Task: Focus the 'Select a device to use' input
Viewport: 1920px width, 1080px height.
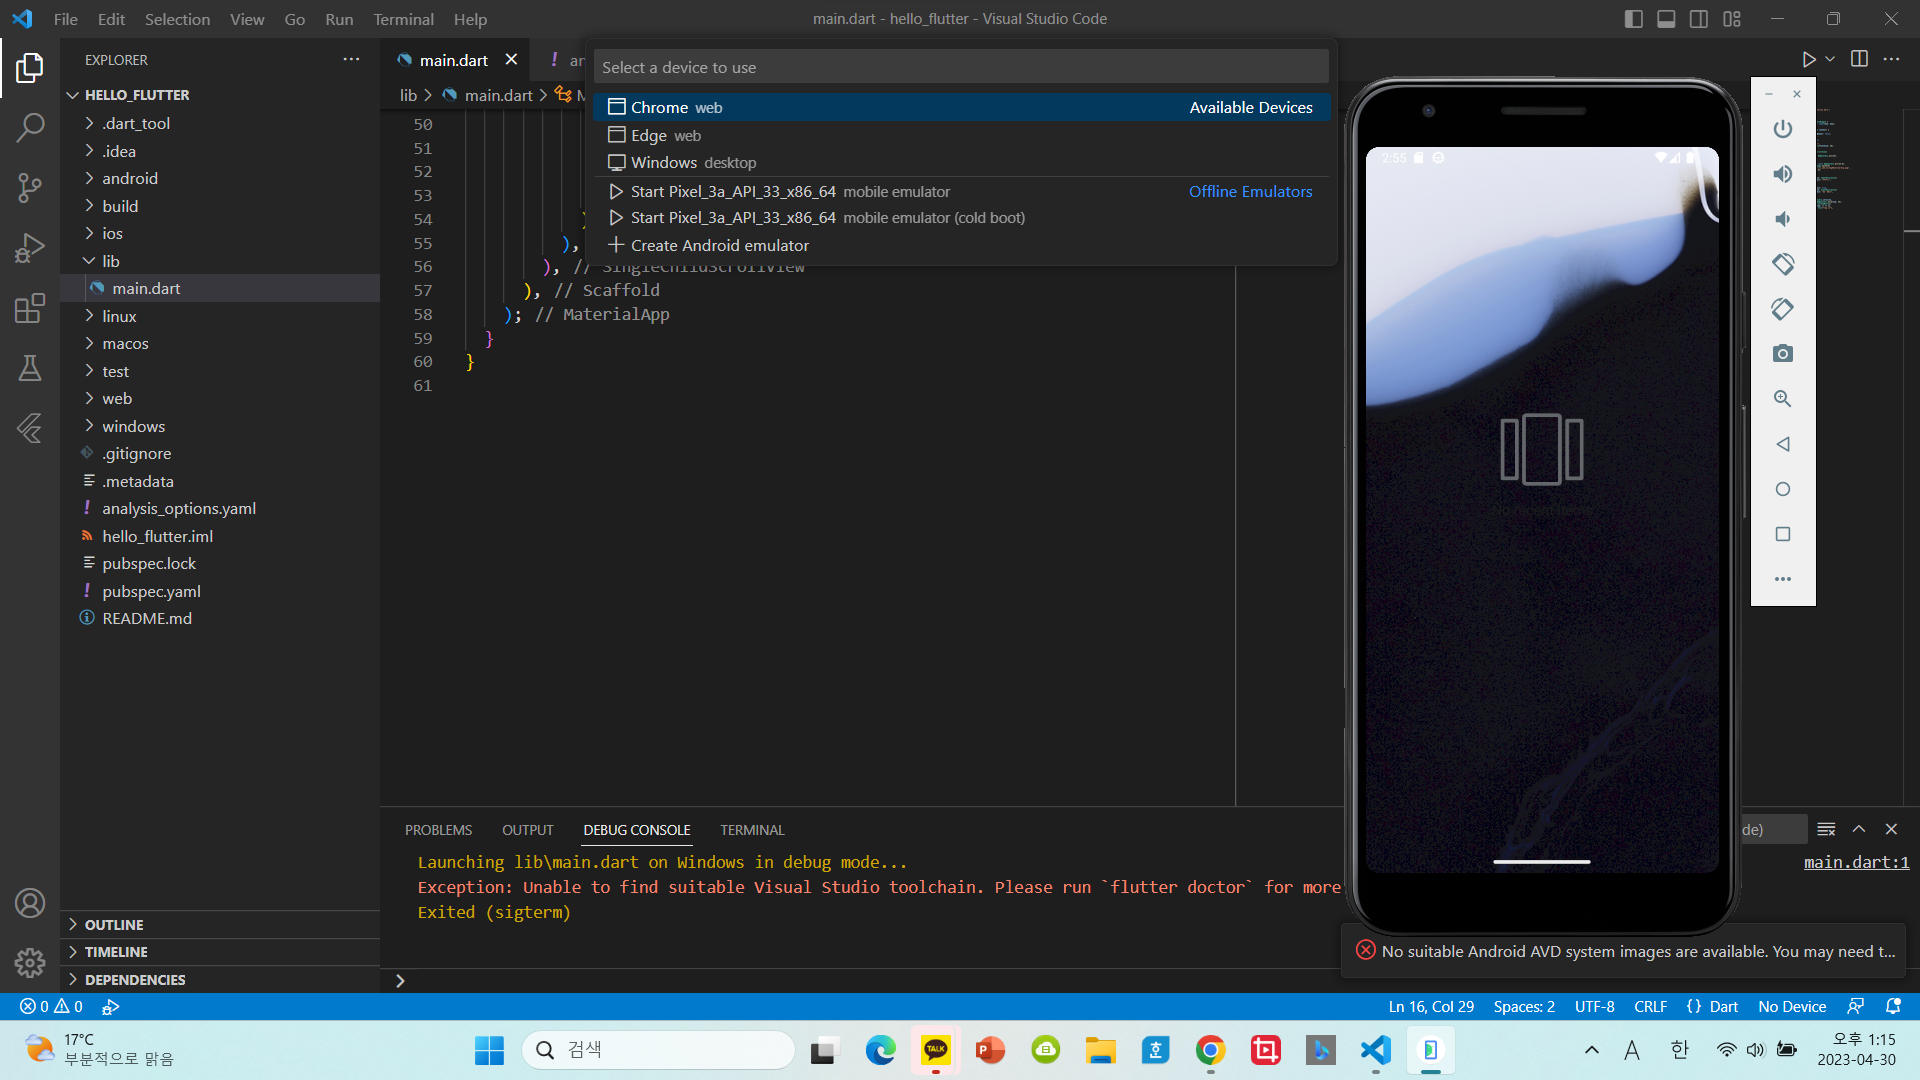Action: pyautogui.click(x=961, y=67)
